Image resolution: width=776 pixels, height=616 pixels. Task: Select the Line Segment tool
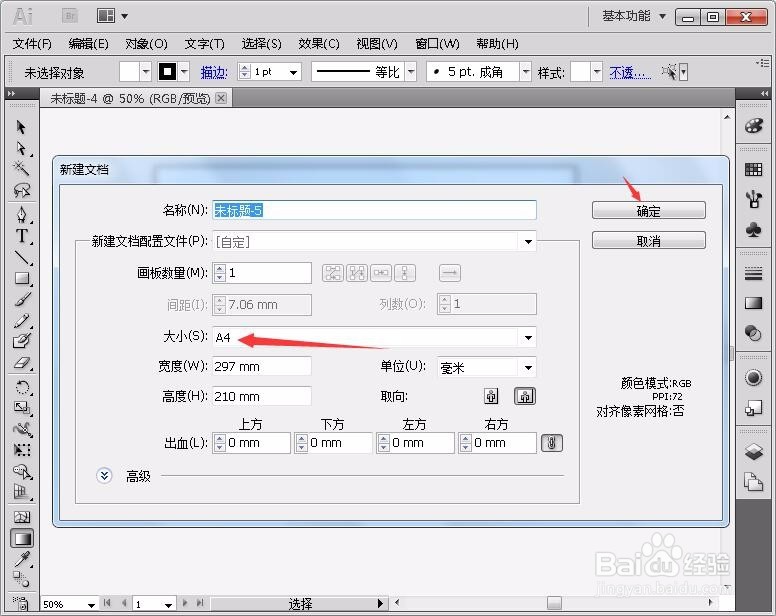tap(21, 257)
